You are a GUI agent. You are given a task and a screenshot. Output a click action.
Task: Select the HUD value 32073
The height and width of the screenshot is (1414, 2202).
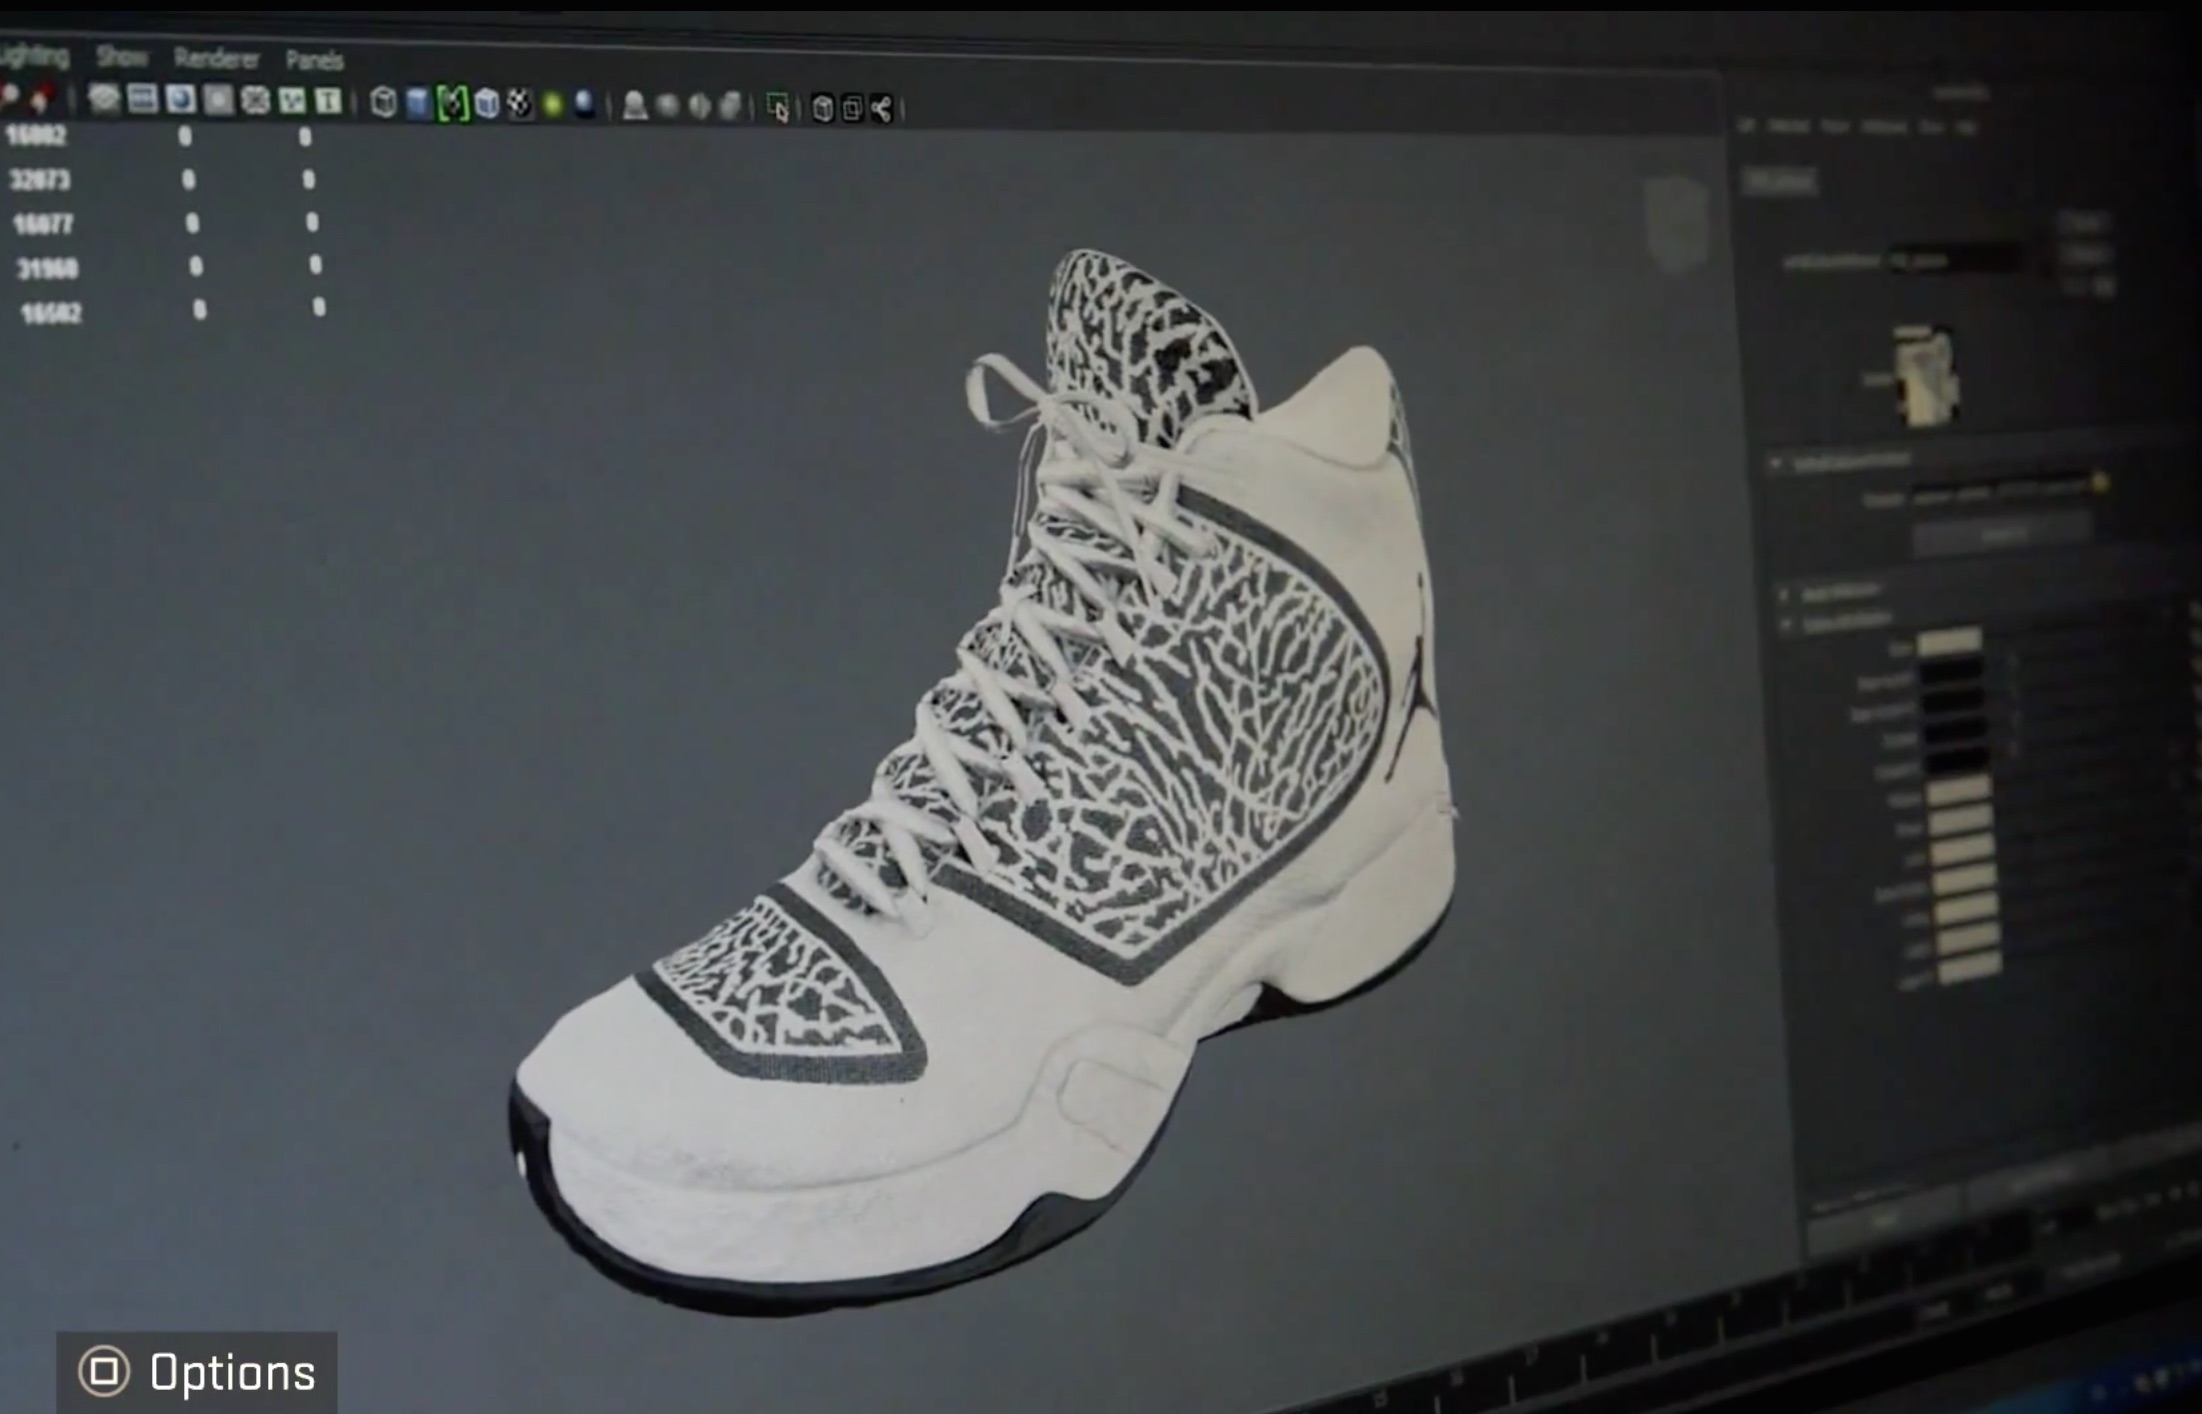pos(40,180)
